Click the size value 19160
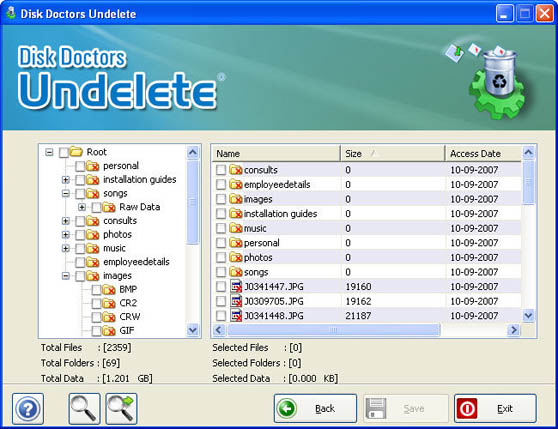Image resolution: width=558 pixels, height=429 pixels. coord(358,287)
